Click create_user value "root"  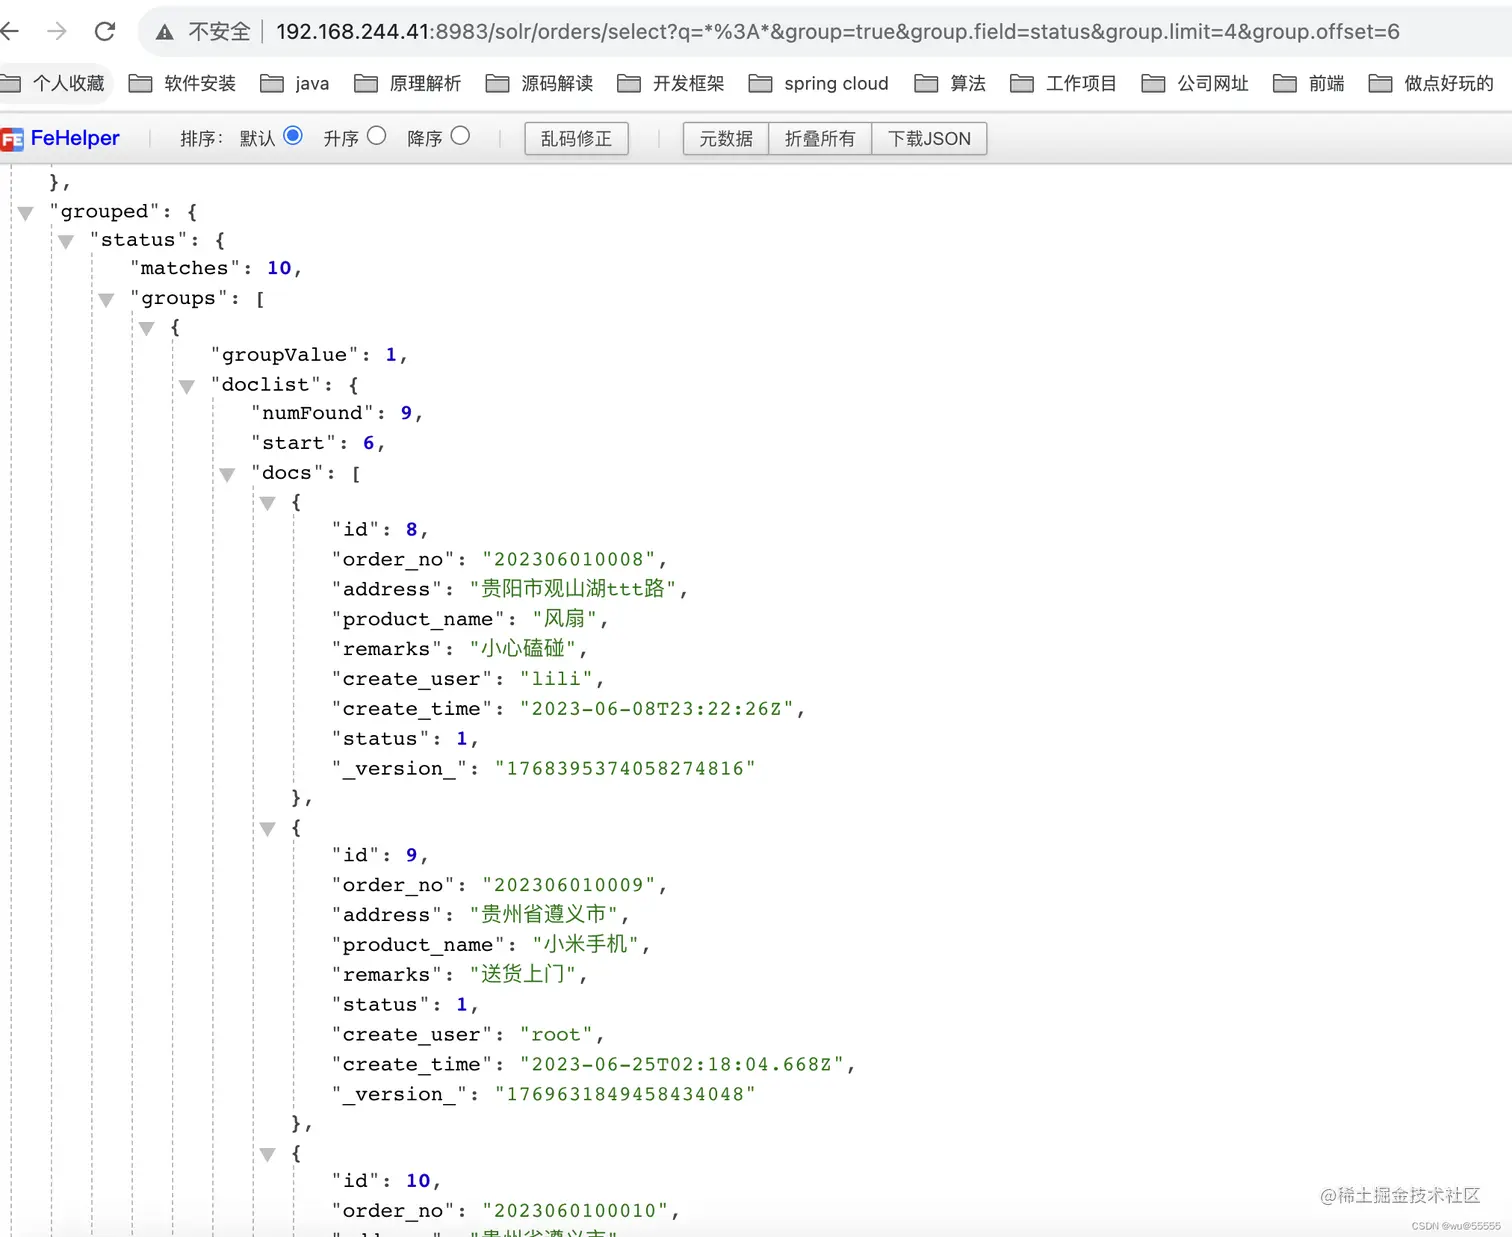[x=556, y=1035]
